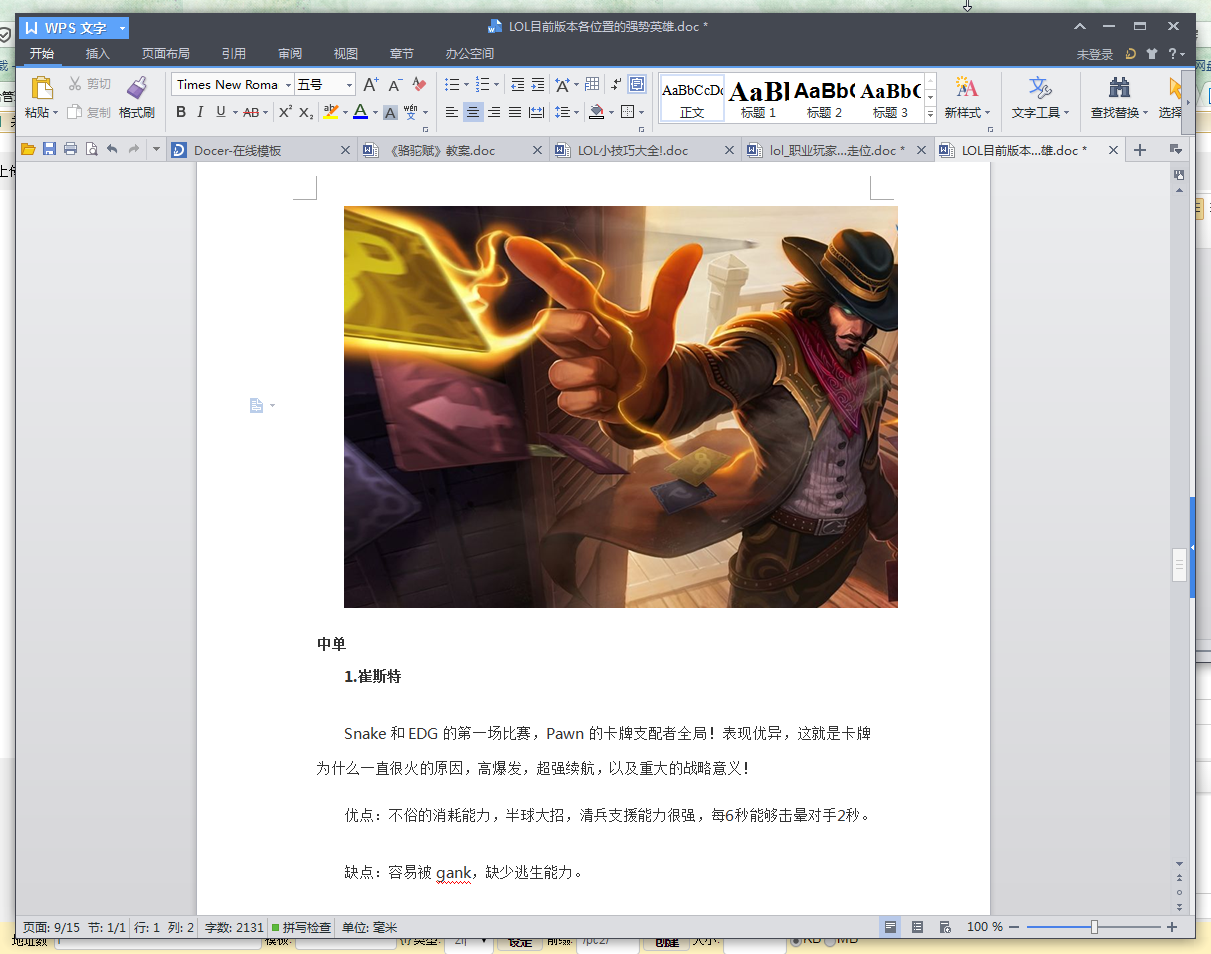Select the 正文 body text style
The width and height of the screenshot is (1211, 954).
click(x=692, y=98)
